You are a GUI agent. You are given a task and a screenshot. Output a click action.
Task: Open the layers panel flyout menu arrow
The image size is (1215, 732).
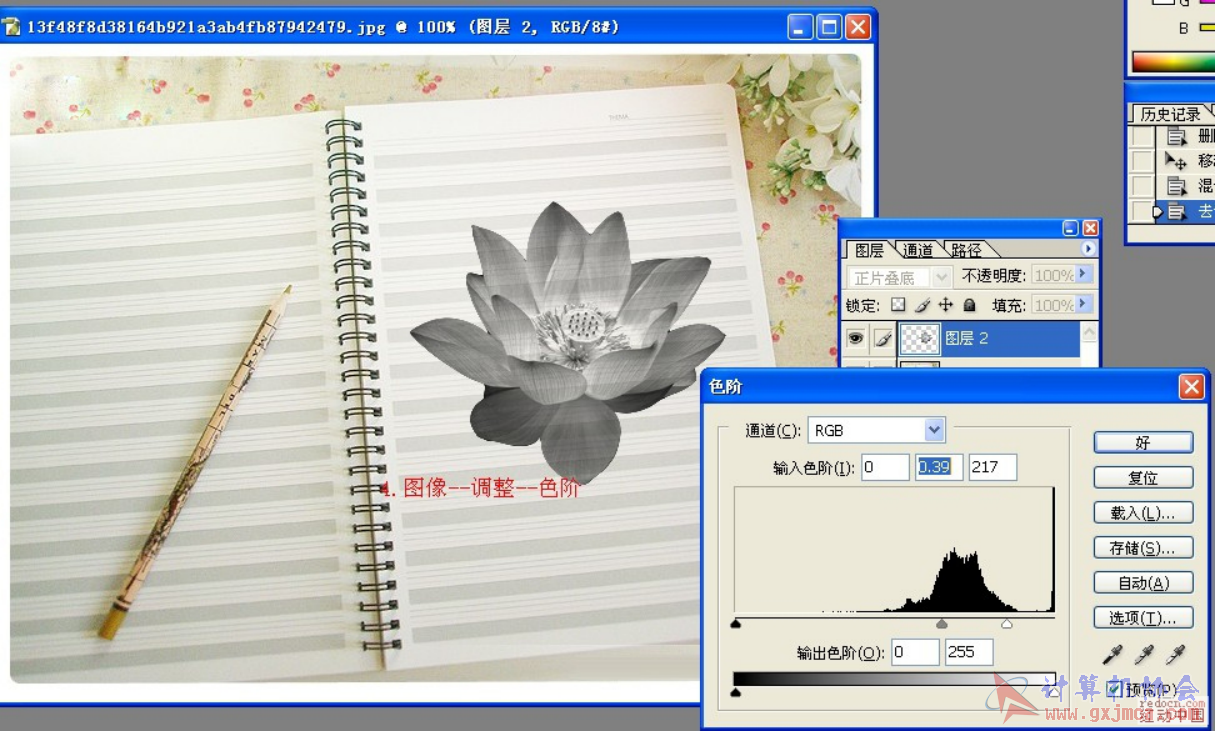(1089, 249)
